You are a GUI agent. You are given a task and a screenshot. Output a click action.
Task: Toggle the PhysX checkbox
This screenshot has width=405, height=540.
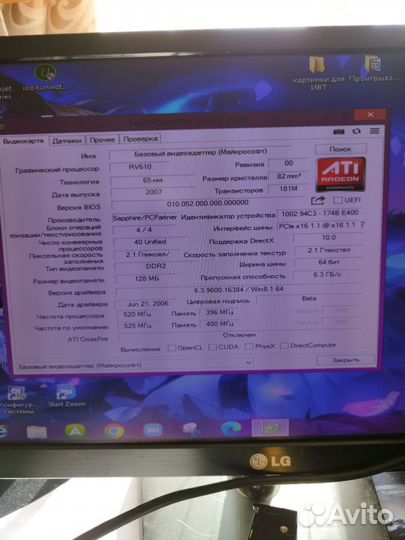(x=249, y=346)
